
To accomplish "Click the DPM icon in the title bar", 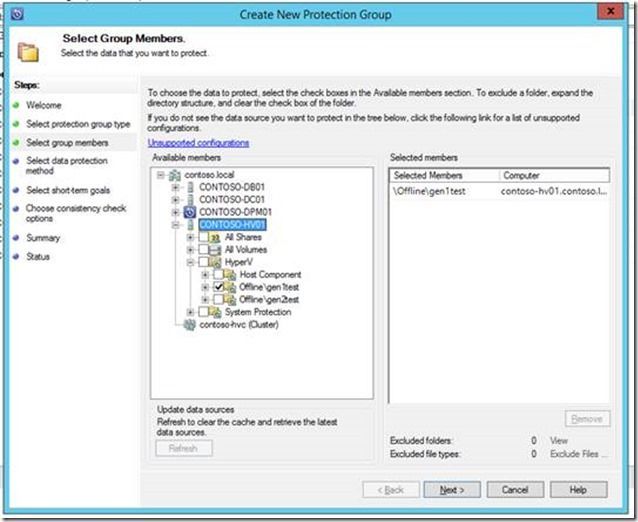I will tap(17, 14).
